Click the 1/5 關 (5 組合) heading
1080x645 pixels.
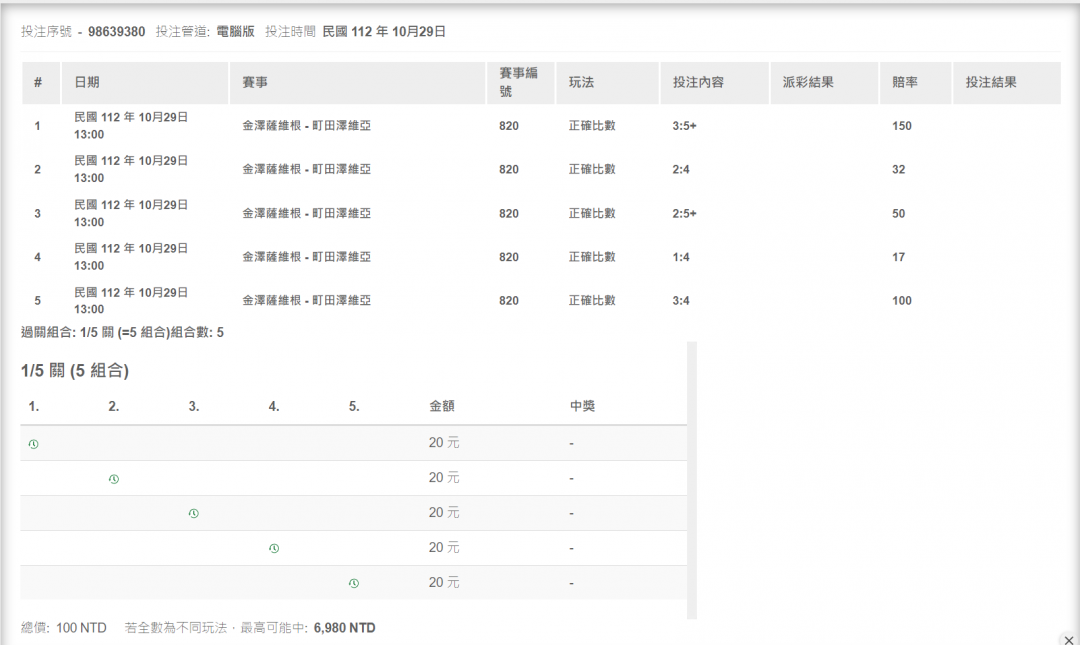(x=75, y=371)
